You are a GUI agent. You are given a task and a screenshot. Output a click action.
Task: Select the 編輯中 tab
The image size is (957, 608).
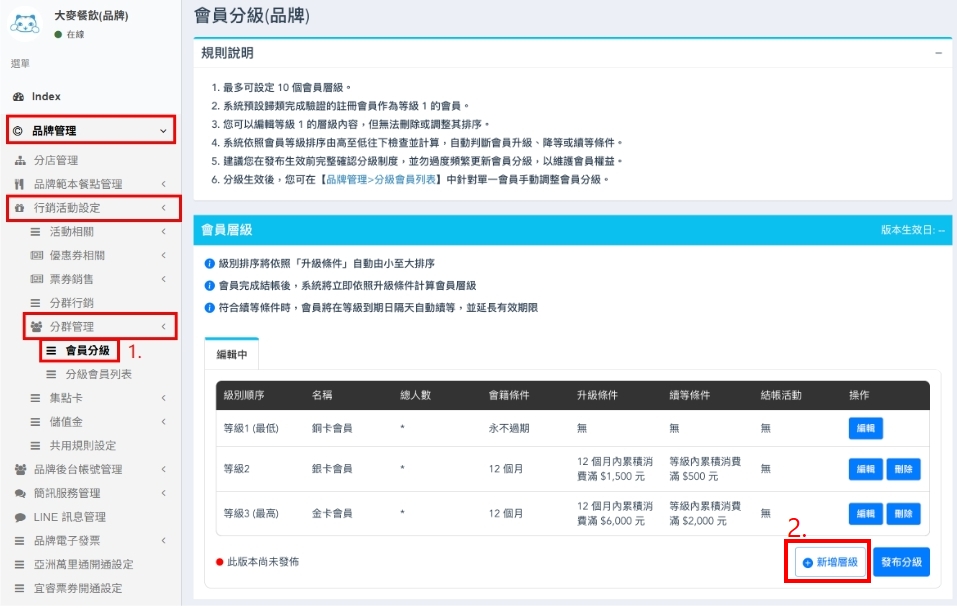[x=232, y=354]
